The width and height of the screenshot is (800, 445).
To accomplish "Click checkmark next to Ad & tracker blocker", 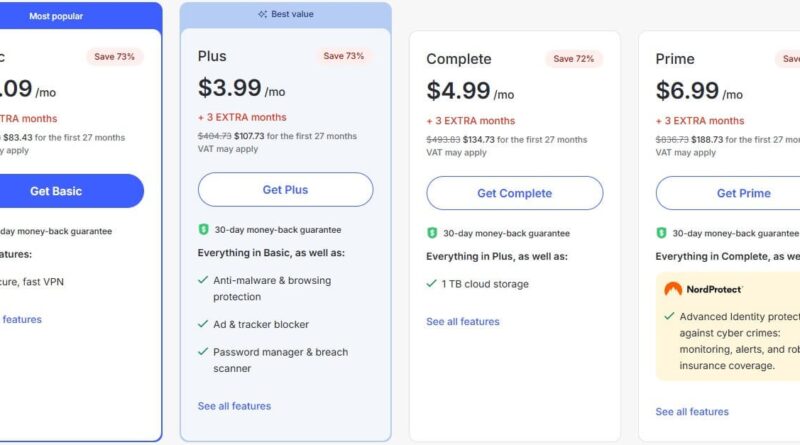I will pos(203,324).
